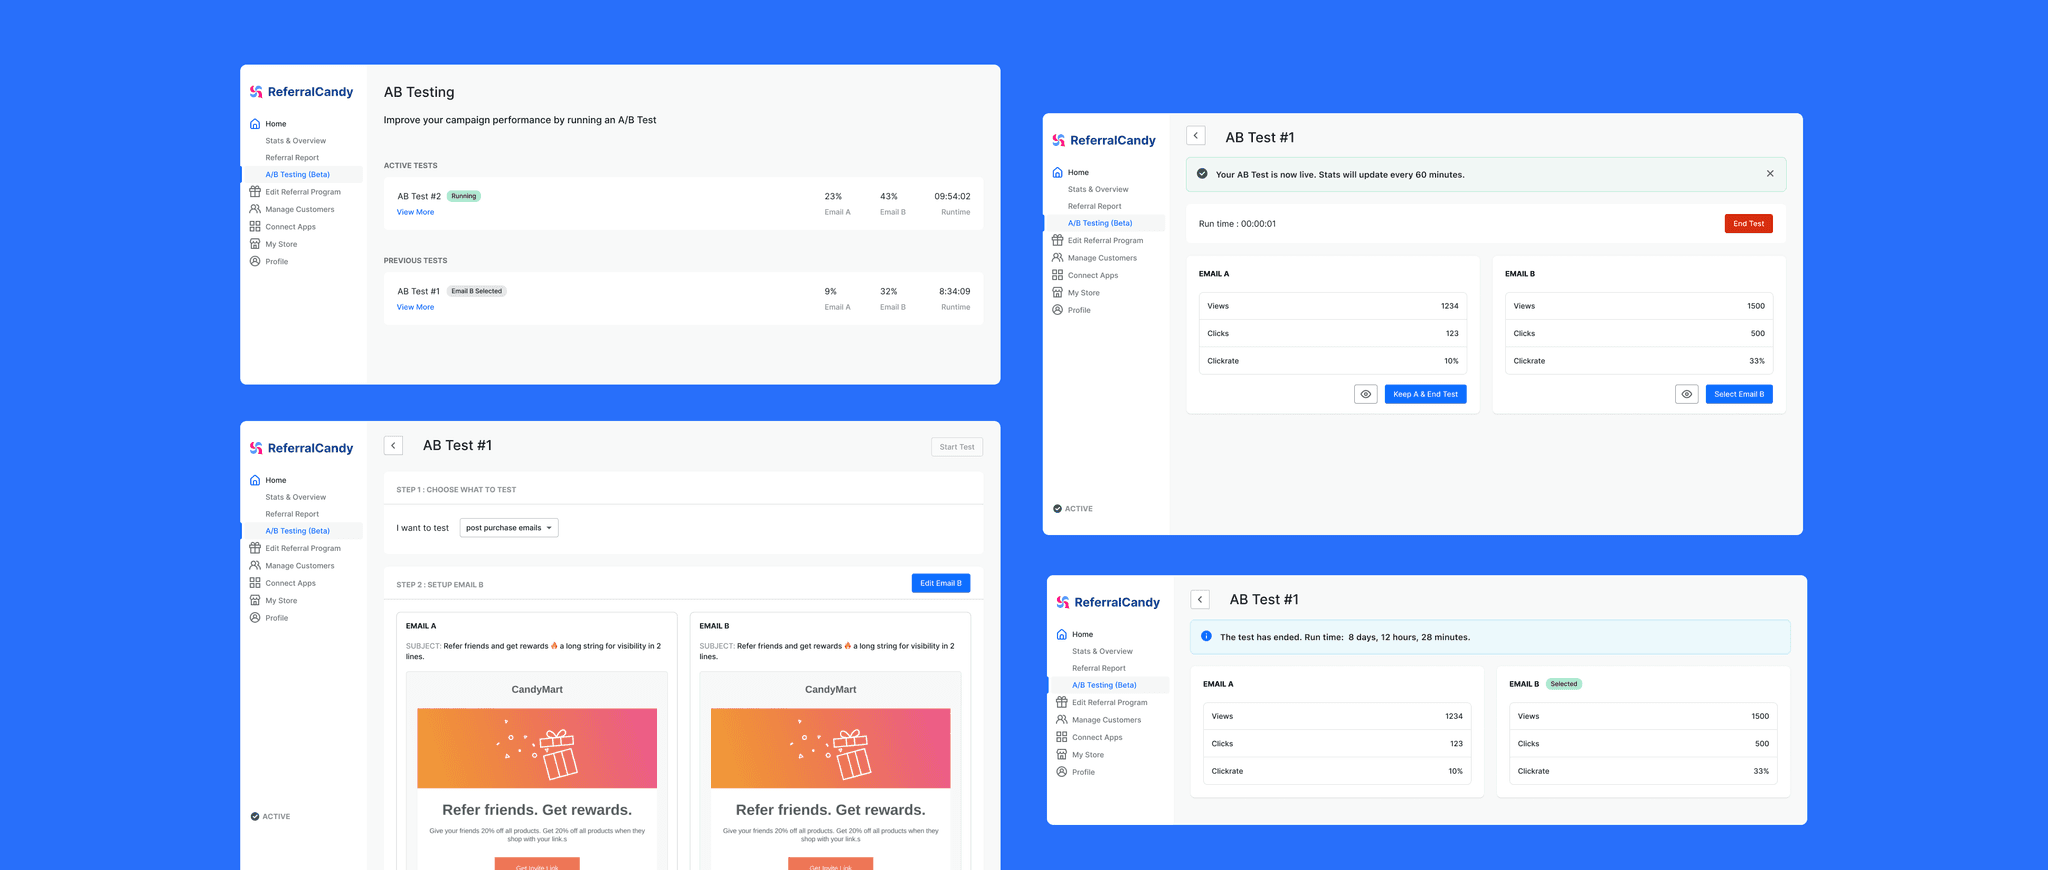This screenshot has height=870, width=2048.
Task: Preview Email B with eye icon
Action: click(x=1687, y=394)
